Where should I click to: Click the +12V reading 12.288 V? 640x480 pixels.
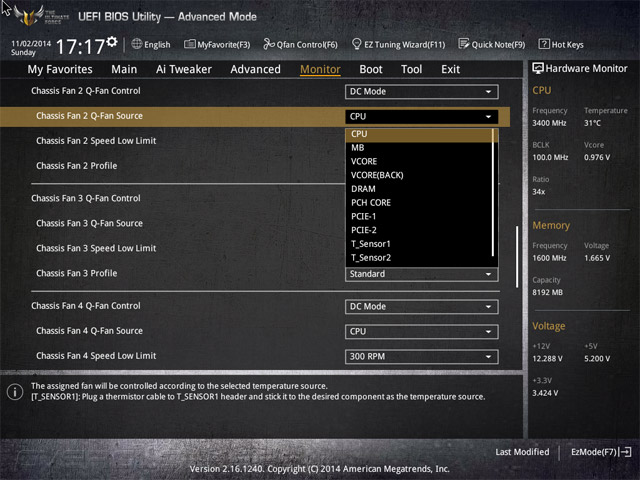coord(547,359)
